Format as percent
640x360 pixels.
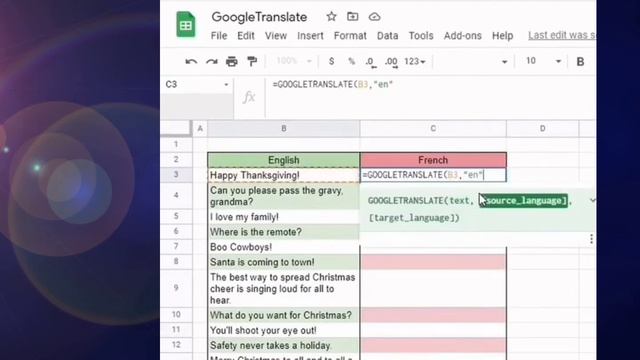click(x=351, y=61)
